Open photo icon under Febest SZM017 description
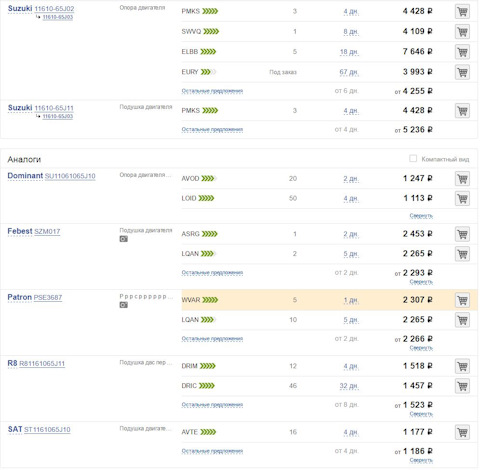Screen dimensions: 480x470 (x=124, y=239)
